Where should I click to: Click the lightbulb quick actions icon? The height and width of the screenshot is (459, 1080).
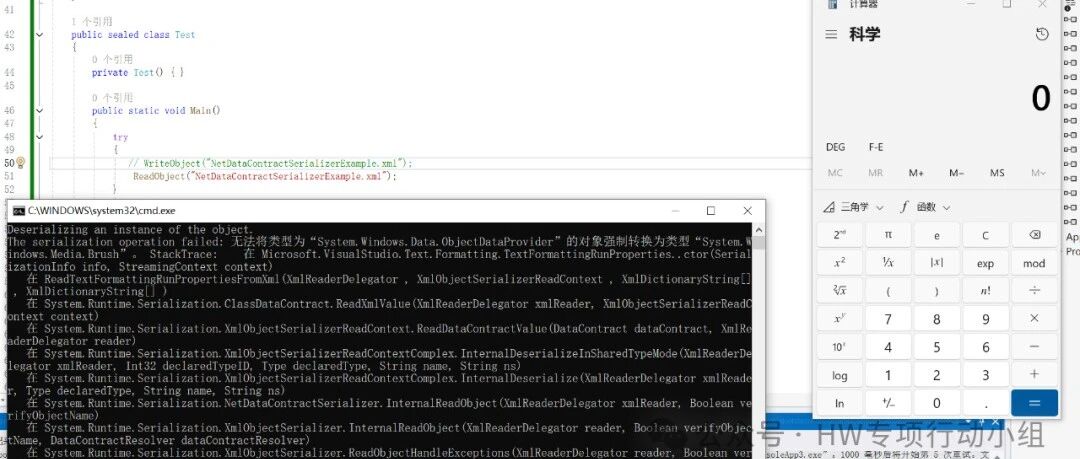(x=20, y=163)
